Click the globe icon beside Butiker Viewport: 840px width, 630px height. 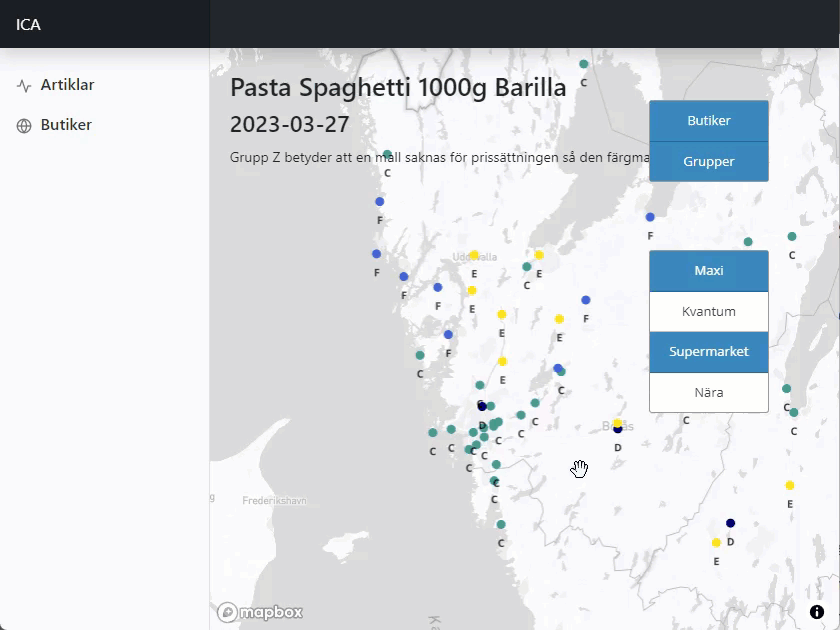tap(22, 125)
